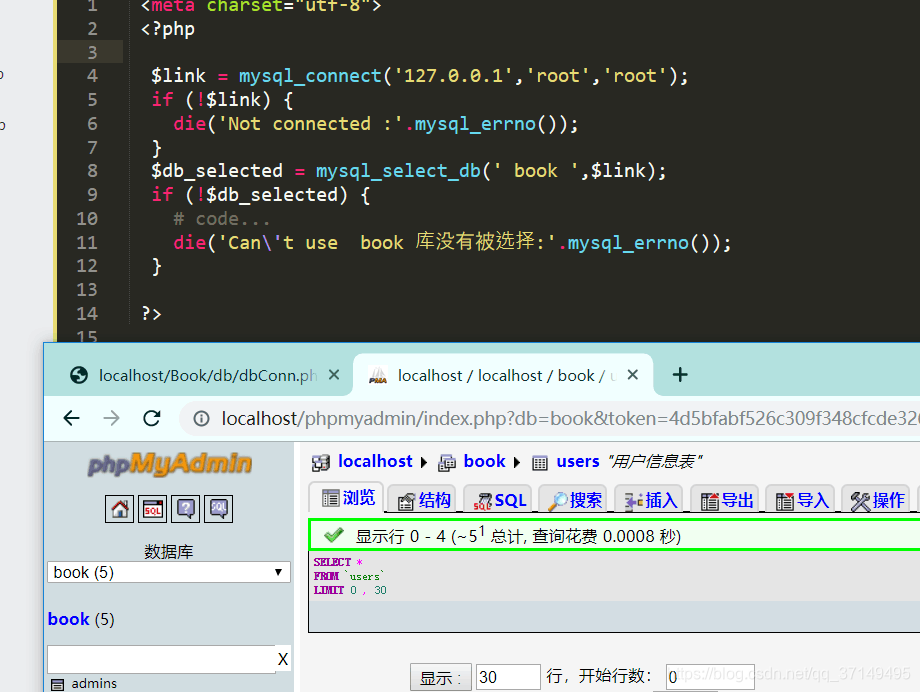
Task: Click the `users` table name in query
Action: point(364,576)
